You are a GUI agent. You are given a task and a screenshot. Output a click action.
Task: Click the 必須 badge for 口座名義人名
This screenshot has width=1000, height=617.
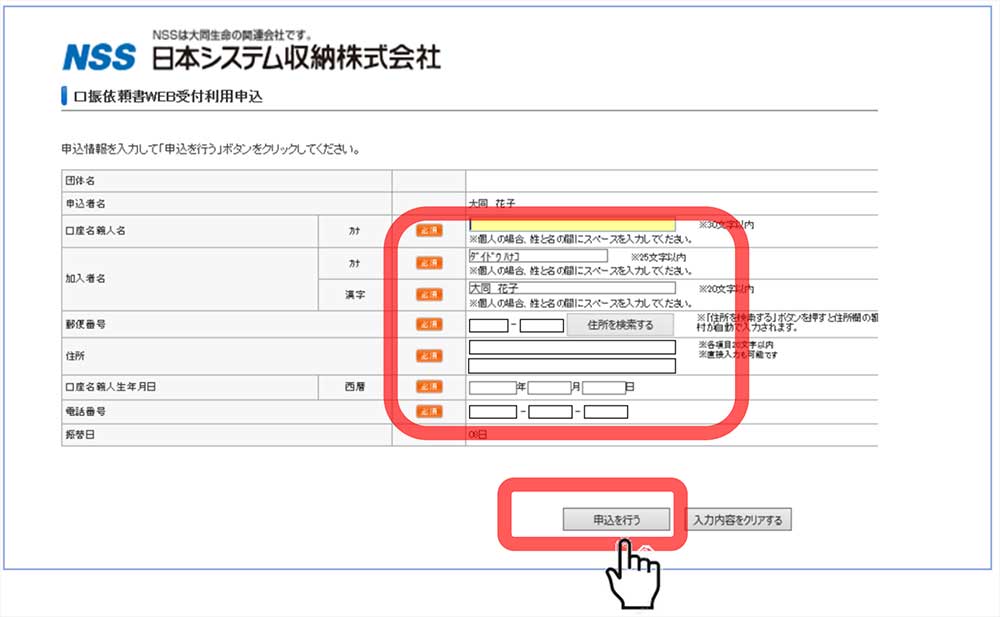(x=429, y=231)
